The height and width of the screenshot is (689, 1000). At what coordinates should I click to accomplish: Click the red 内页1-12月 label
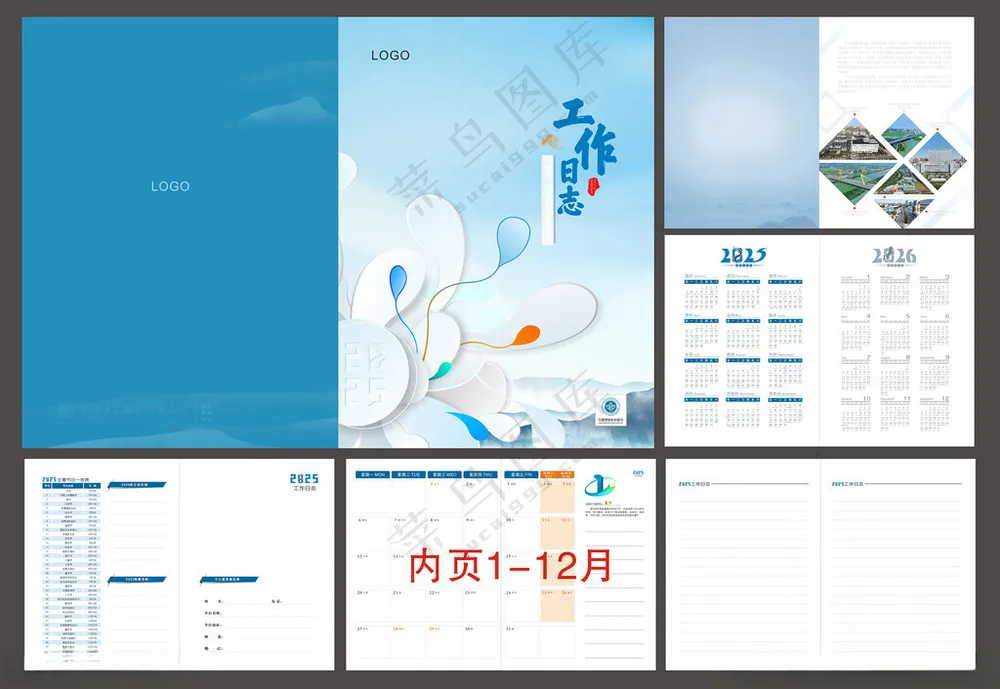point(510,567)
